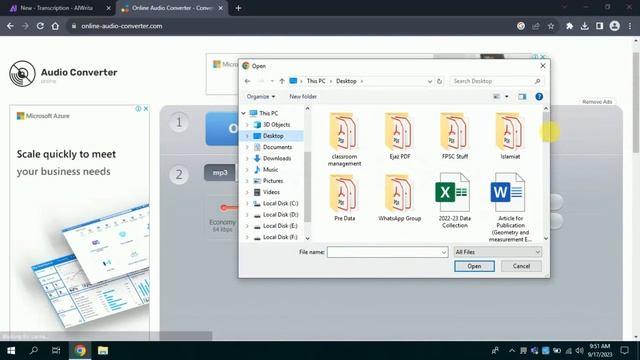The width and height of the screenshot is (640, 360).
Task: Open the Pre Data folder
Action: pyautogui.click(x=344, y=198)
